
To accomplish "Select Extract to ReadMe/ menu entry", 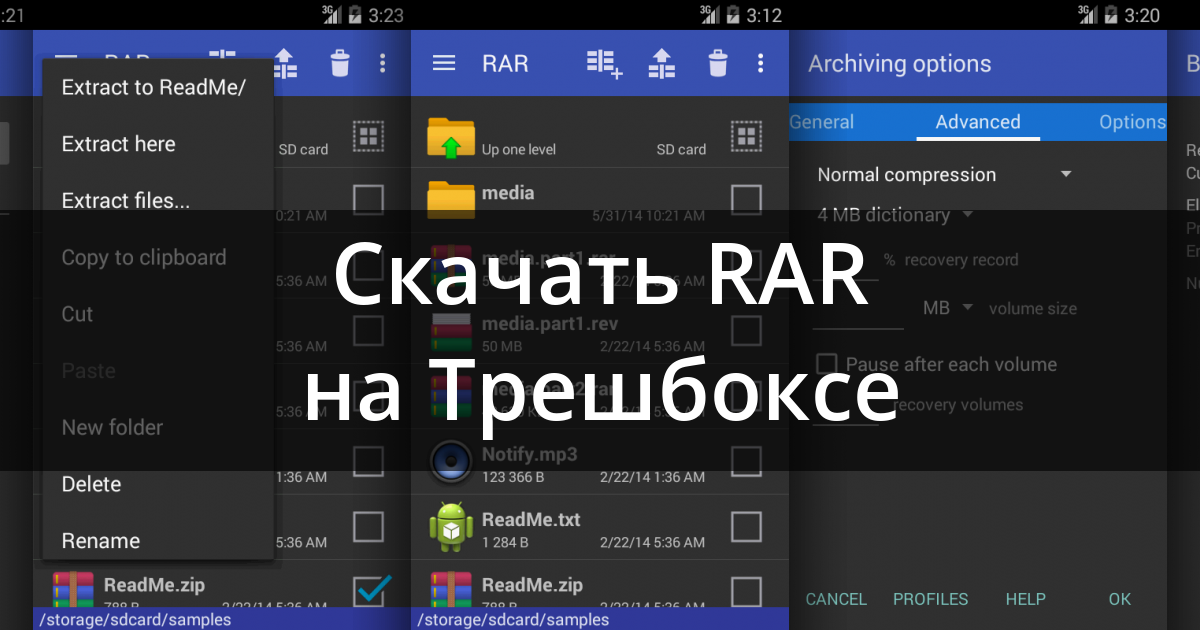I will point(153,87).
